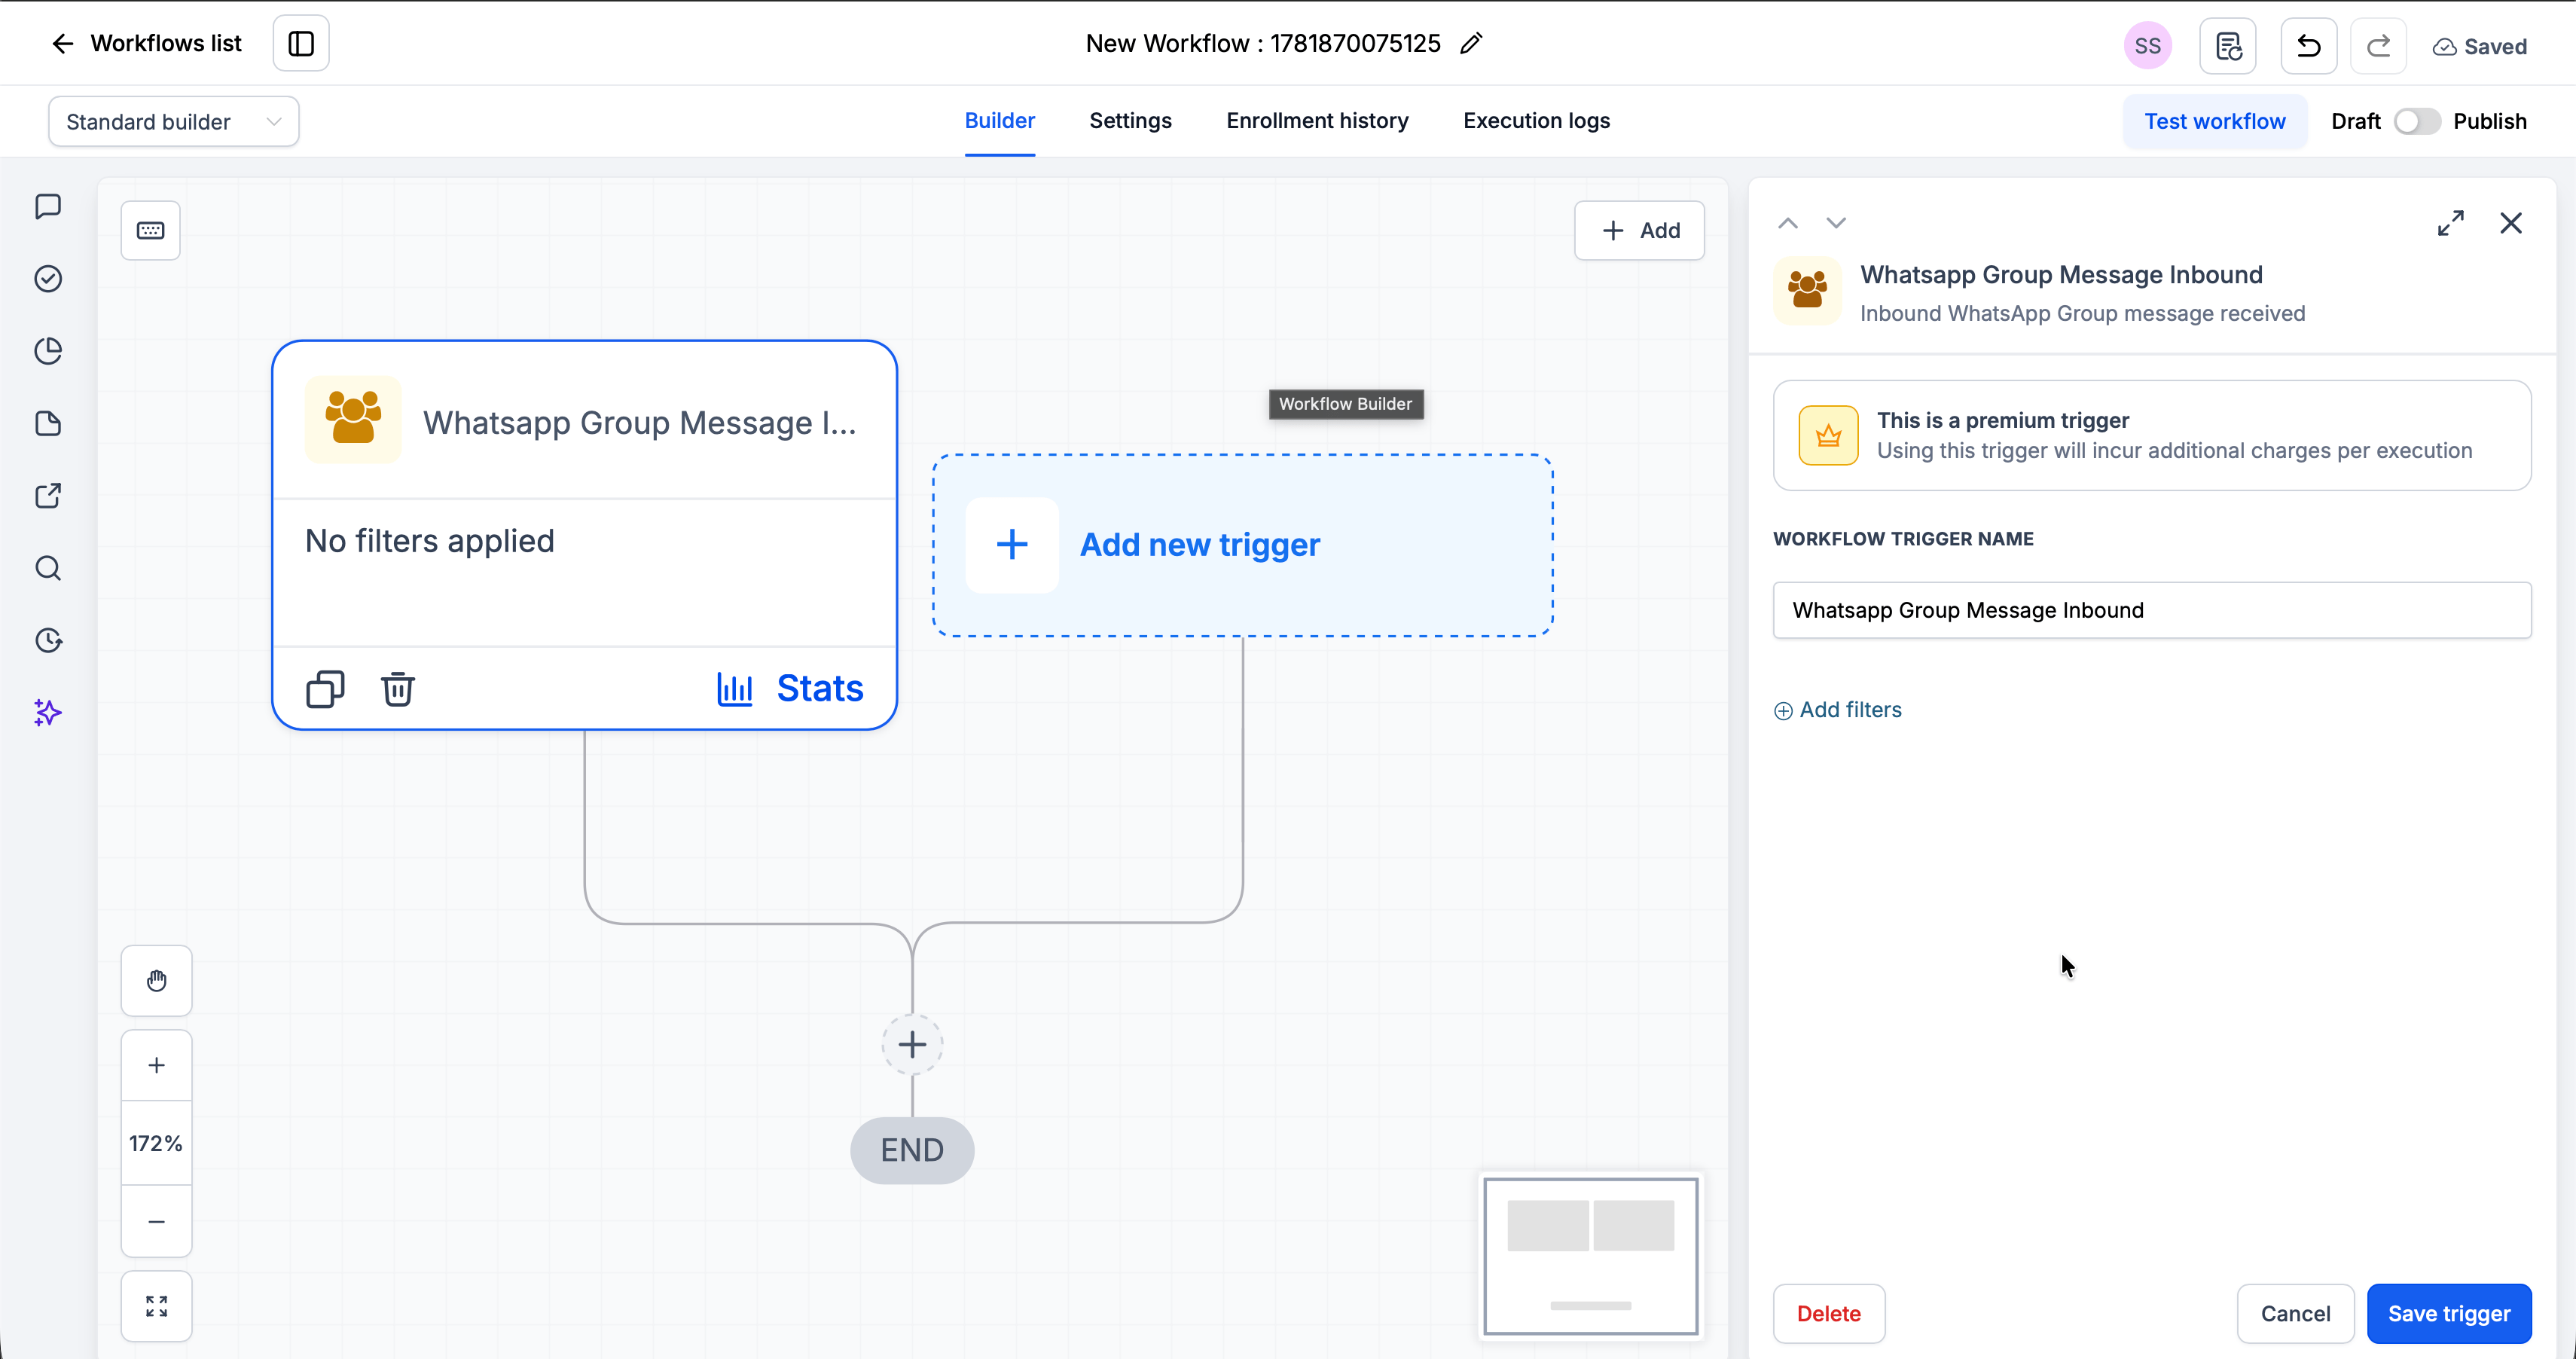
Task: Switch to the Settings tab
Action: click(x=1130, y=121)
